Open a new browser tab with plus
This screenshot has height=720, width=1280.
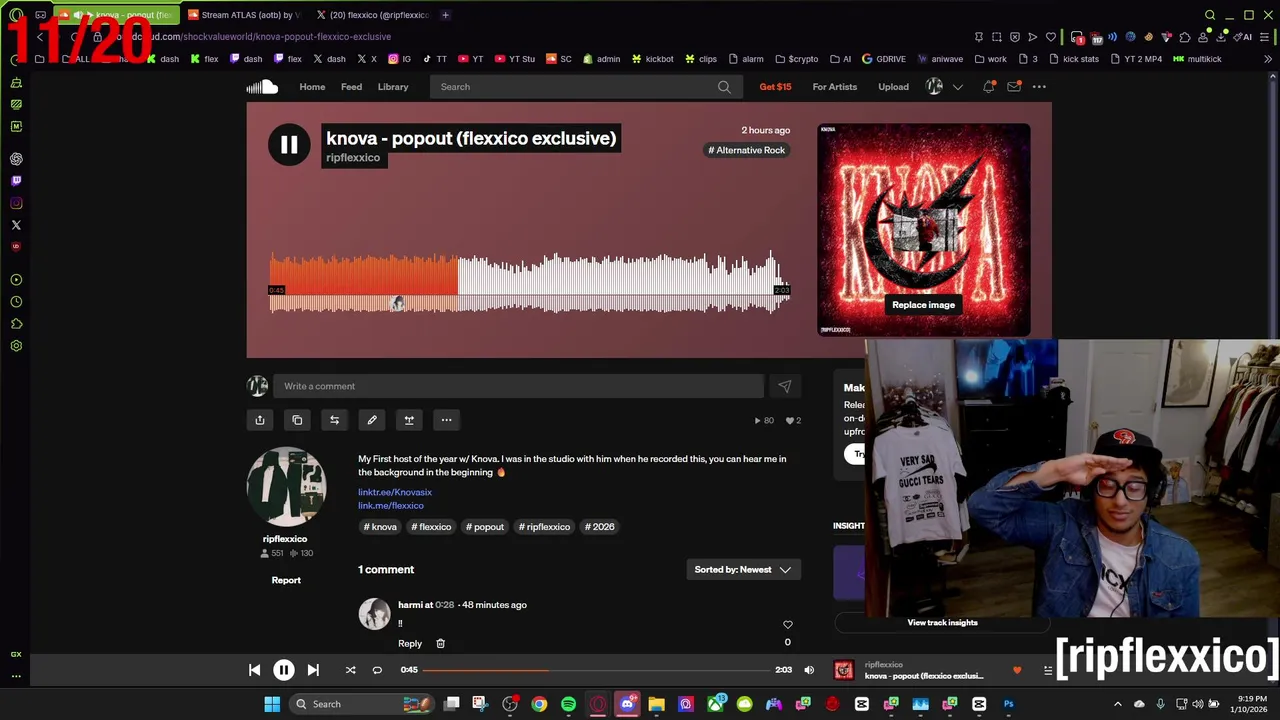click(x=445, y=15)
